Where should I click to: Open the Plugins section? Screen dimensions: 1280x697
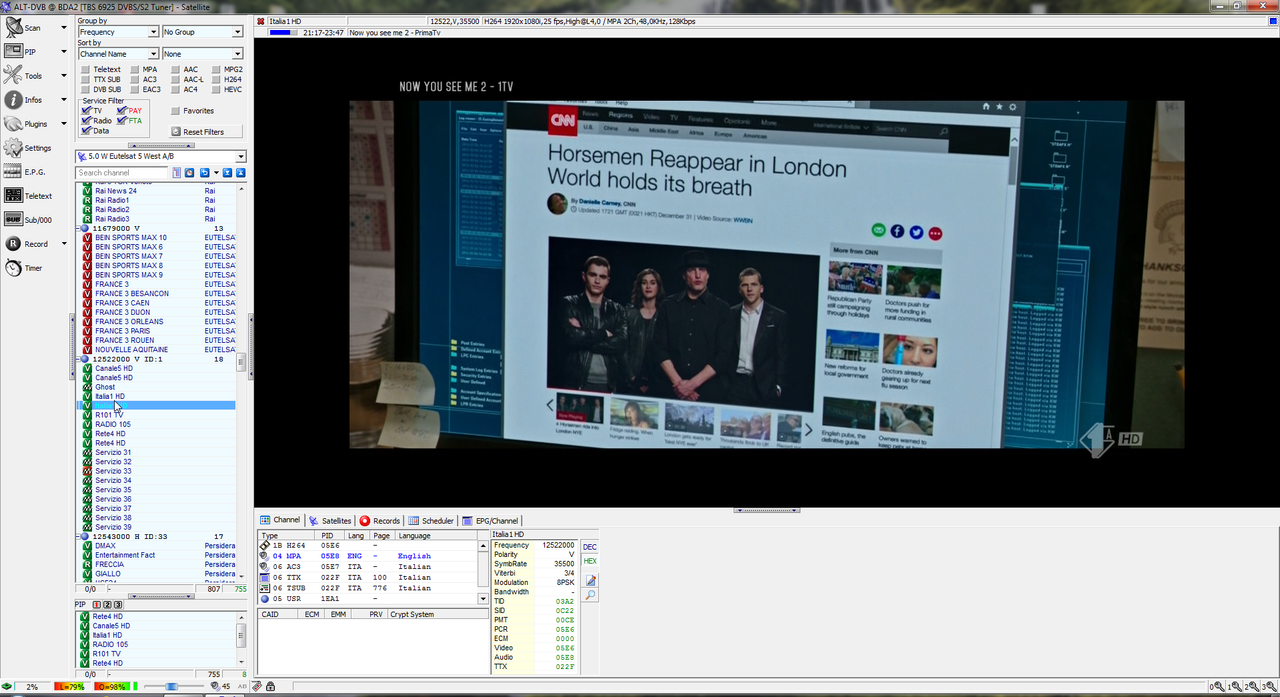(x=27, y=124)
